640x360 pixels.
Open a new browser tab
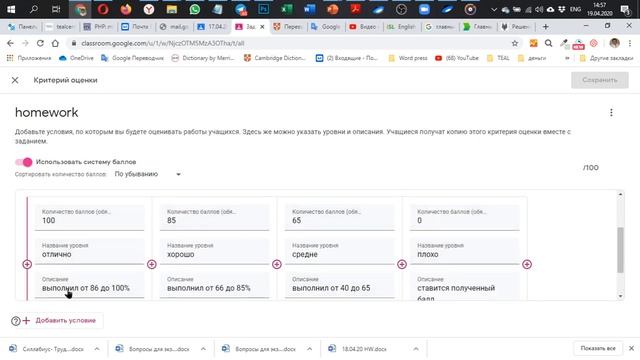(x=545, y=27)
